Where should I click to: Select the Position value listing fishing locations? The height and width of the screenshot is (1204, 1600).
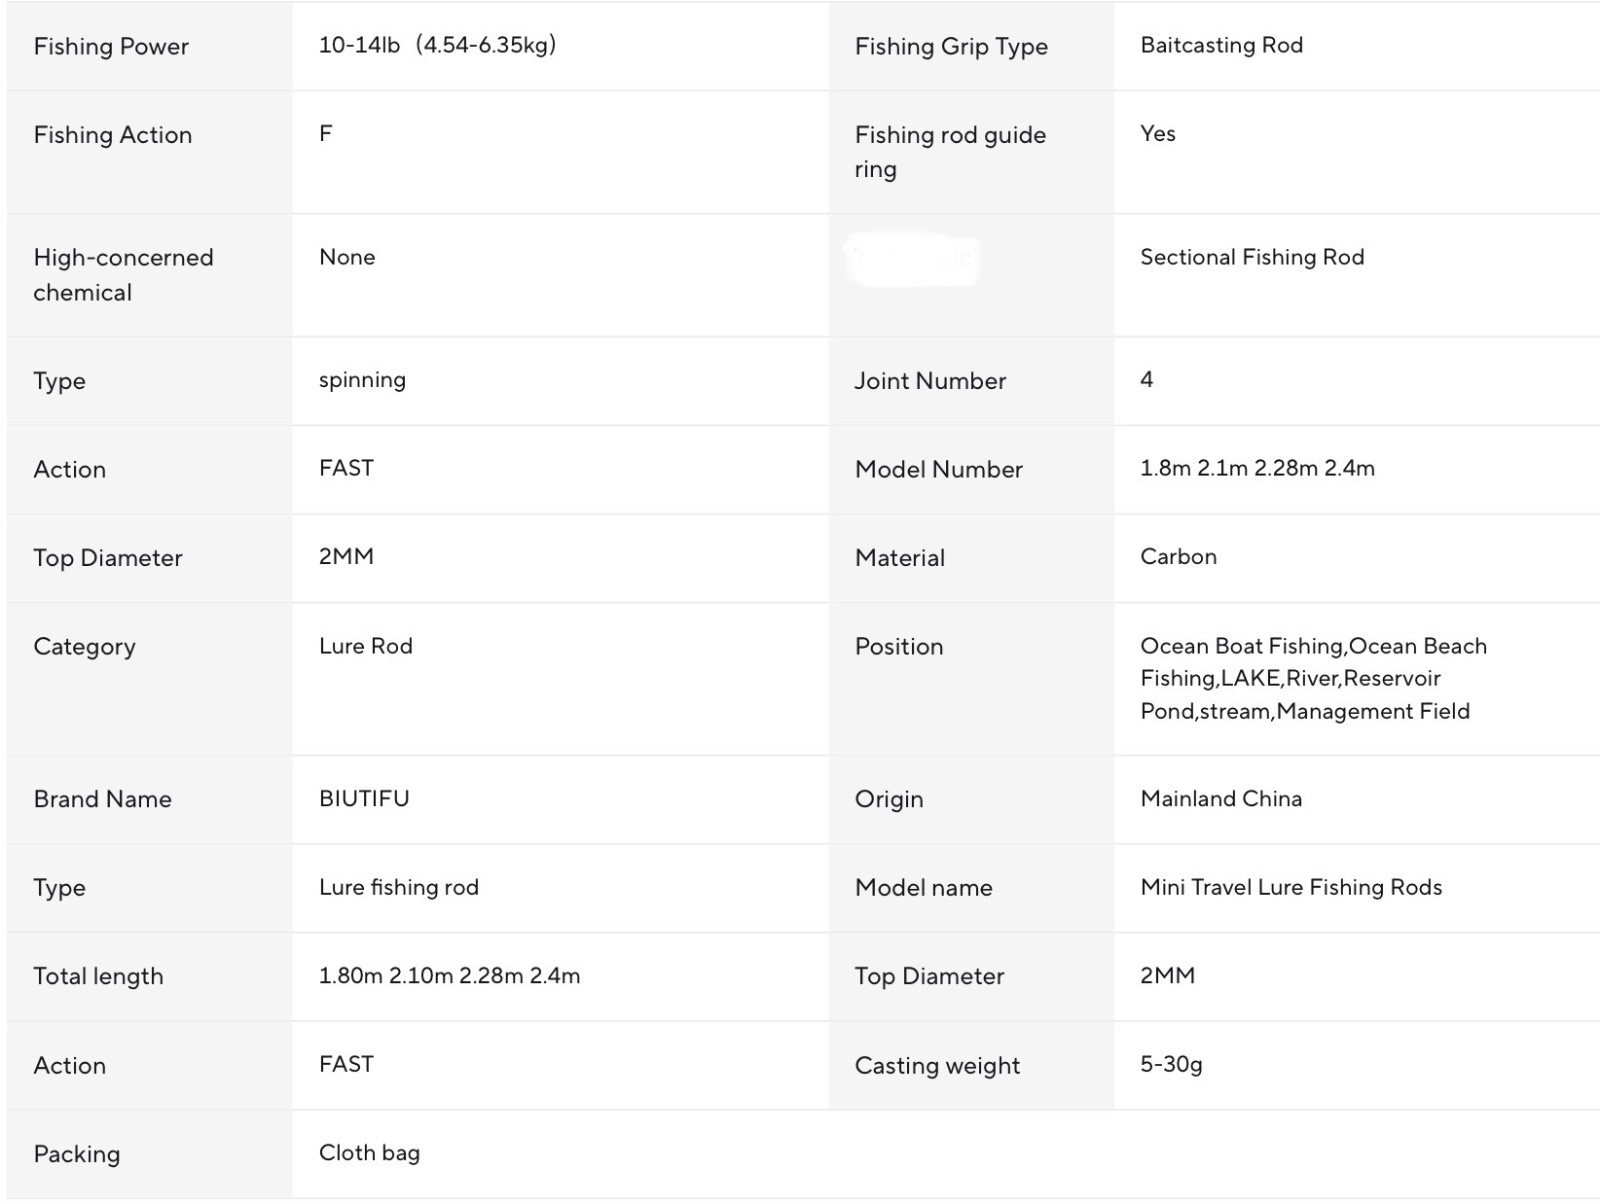click(x=1313, y=679)
